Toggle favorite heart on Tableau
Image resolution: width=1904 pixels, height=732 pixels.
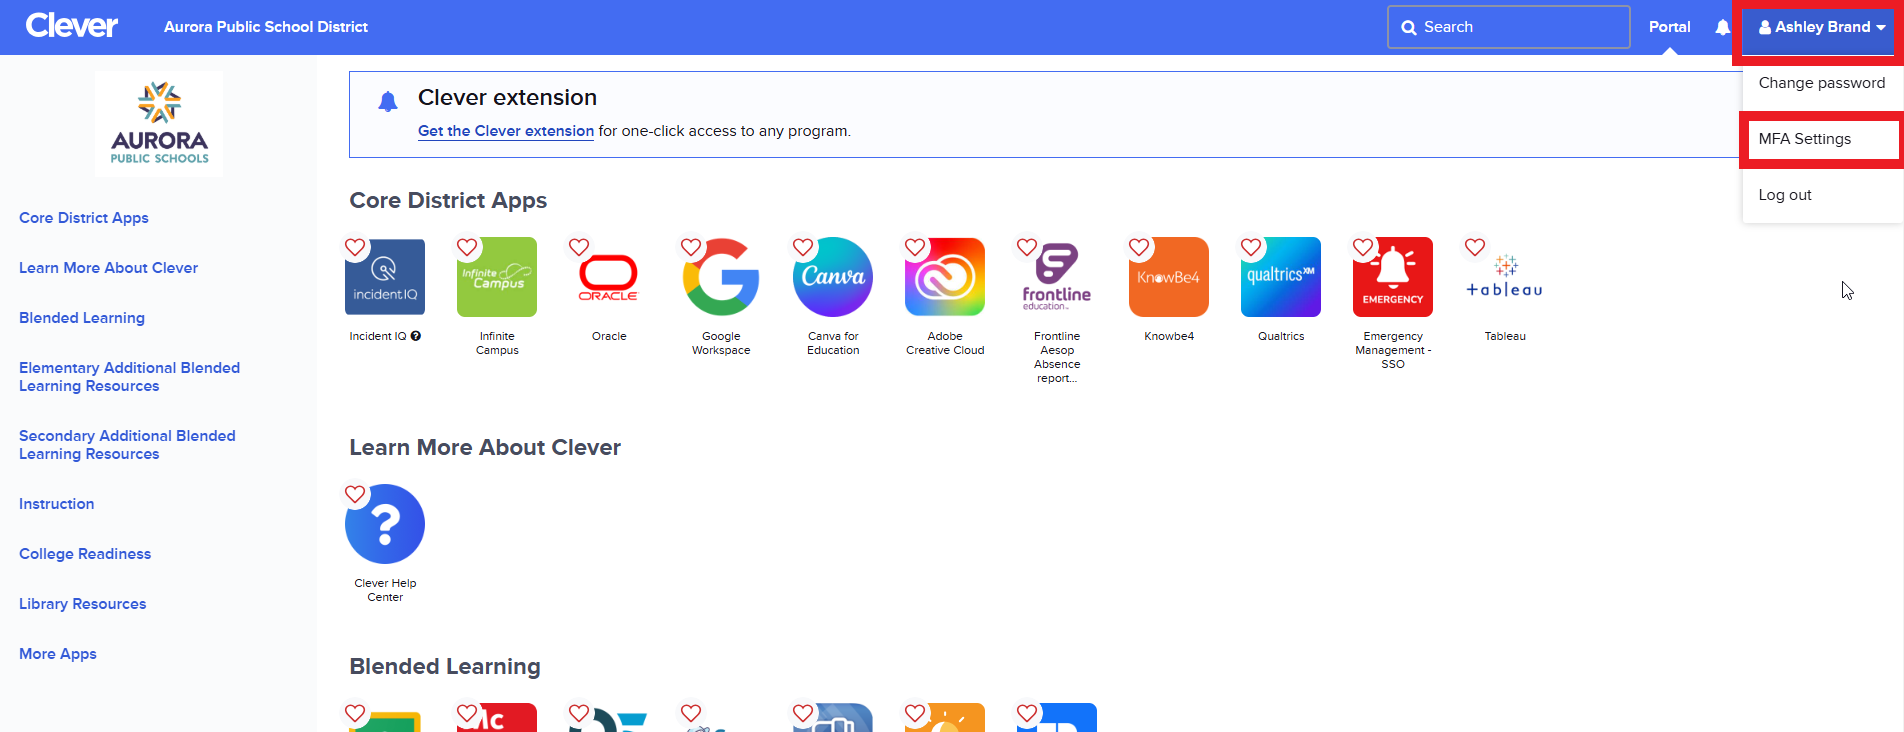pos(1475,247)
